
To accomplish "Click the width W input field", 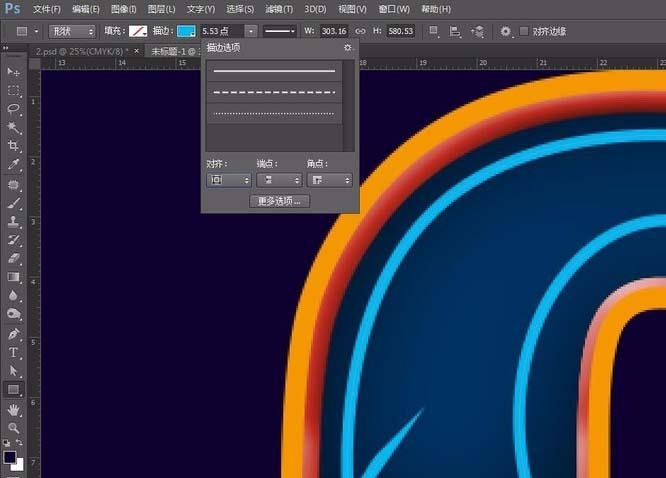I will coord(331,32).
